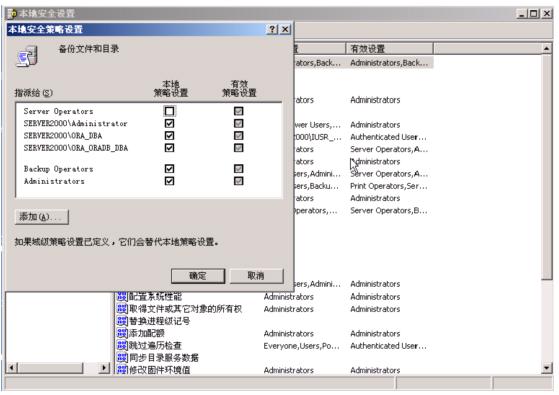
Task: Click effective policy checkbox for SERVER2000\Administrator
Action: [x=239, y=123]
